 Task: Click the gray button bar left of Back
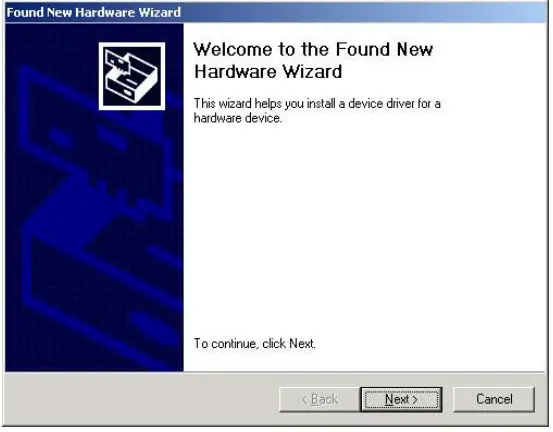141,399
